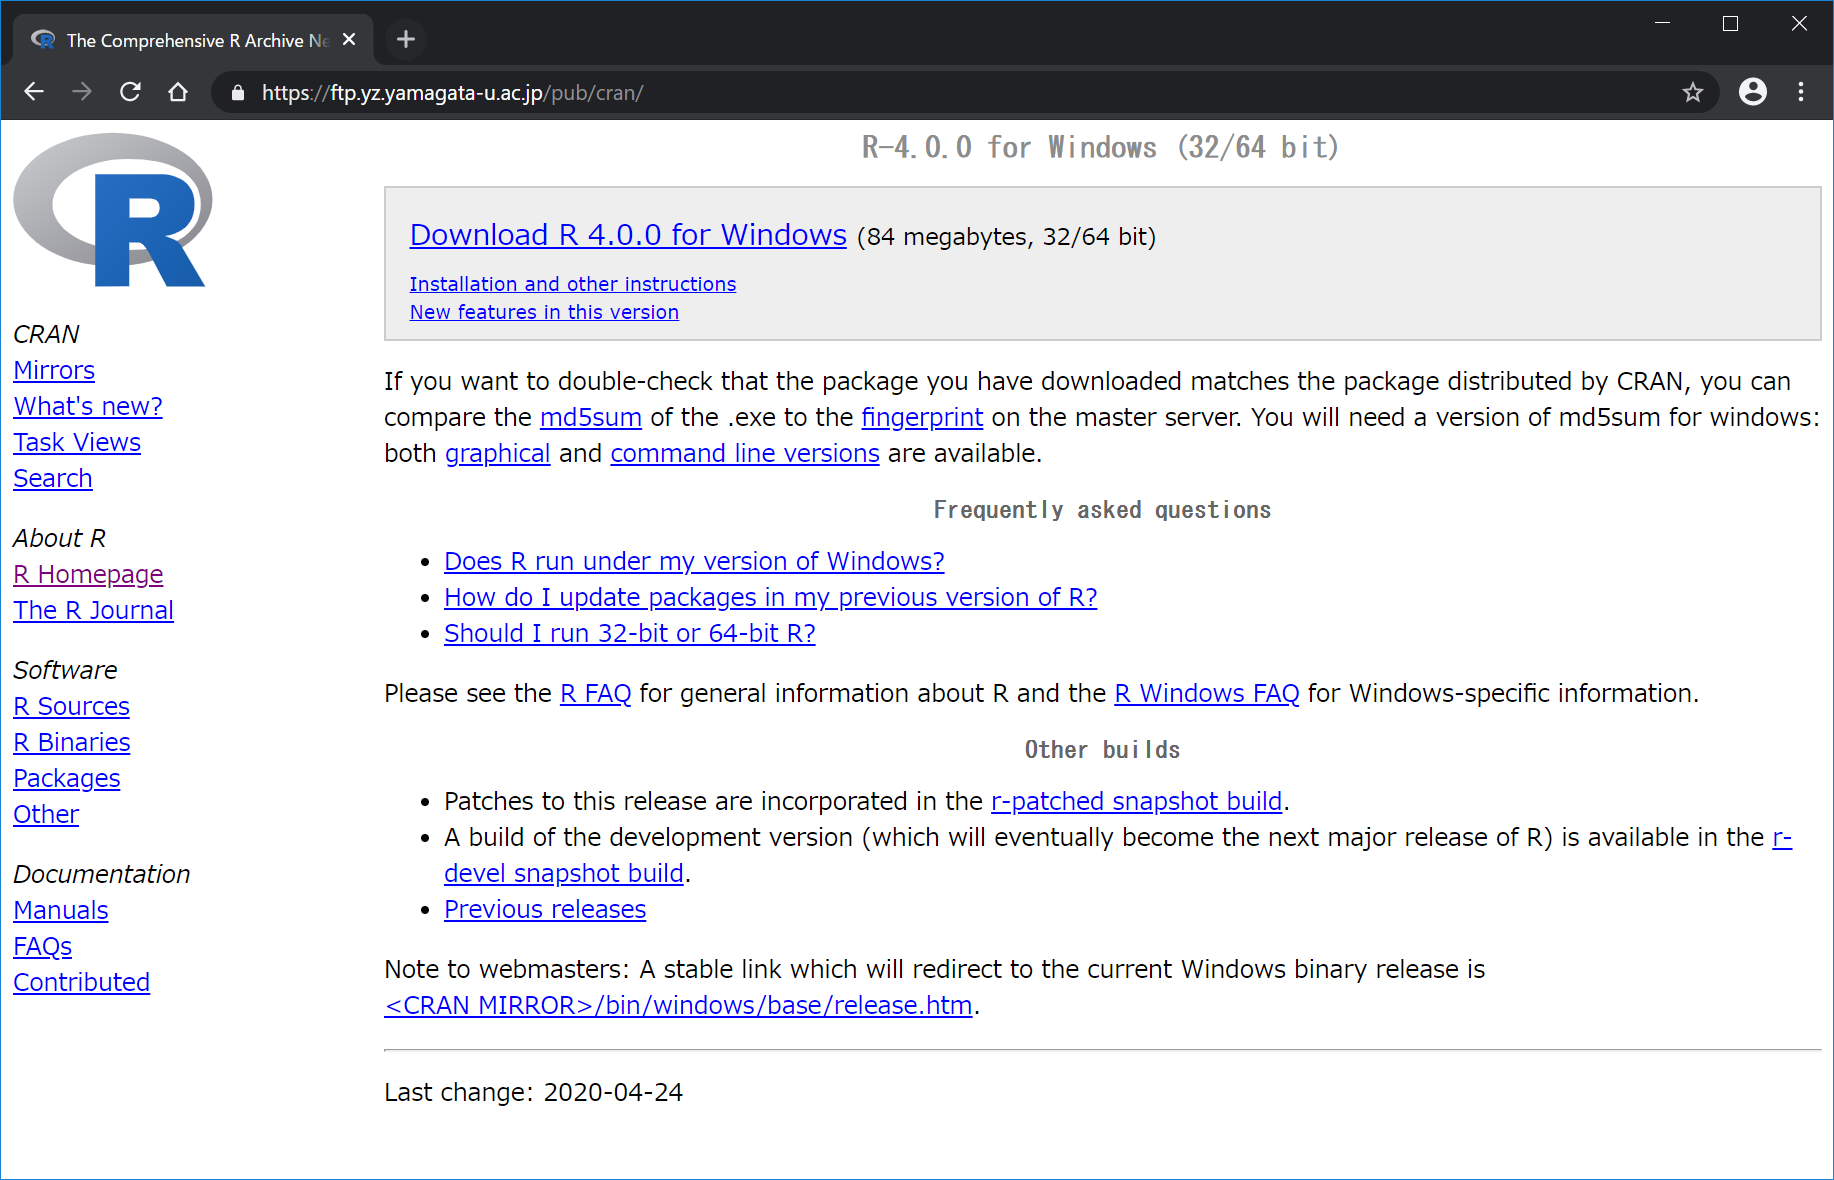This screenshot has height=1180, width=1834.
Task: Go to the browser home page
Action: click(x=178, y=92)
